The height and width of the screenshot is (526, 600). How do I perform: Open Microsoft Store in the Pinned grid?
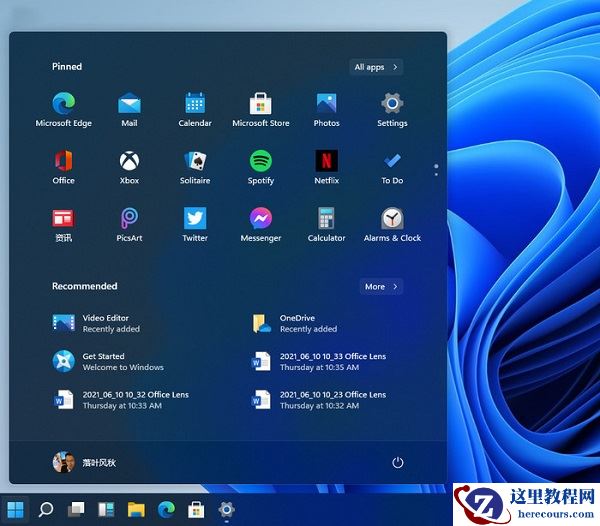(261, 109)
